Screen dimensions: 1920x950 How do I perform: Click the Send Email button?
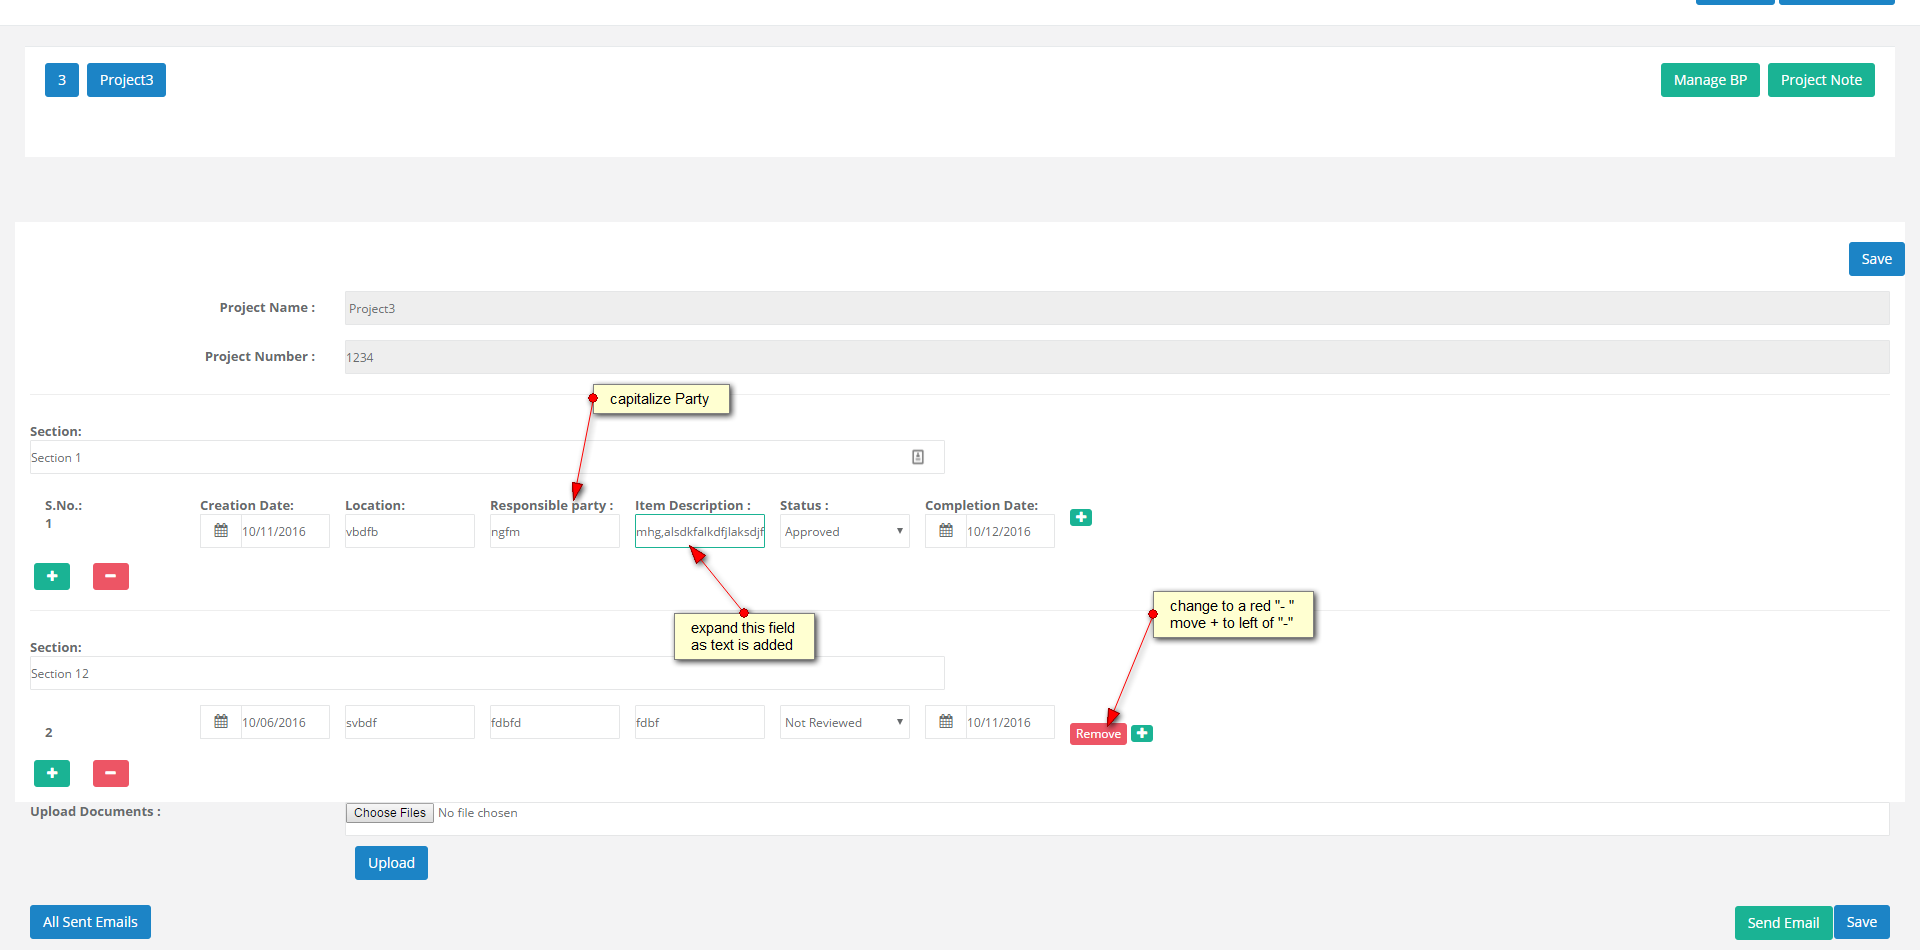(x=1783, y=923)
